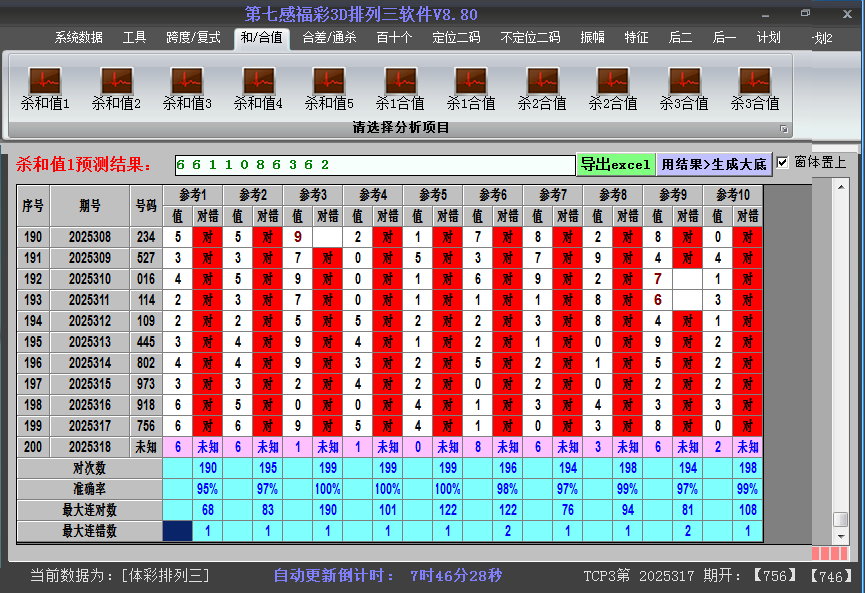Open the 杀和值3 analysis item
This screenshot has width=865, height=593.
coord(187,81)
